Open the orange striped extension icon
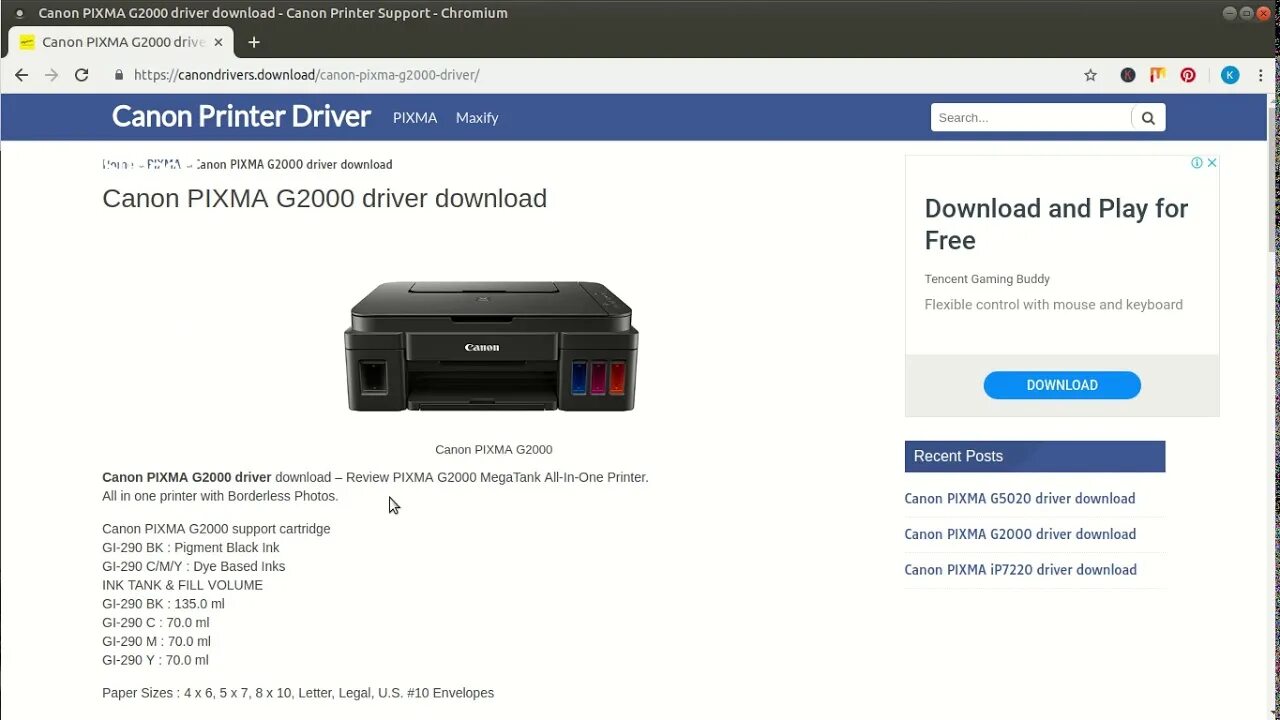 point(1157,75)
